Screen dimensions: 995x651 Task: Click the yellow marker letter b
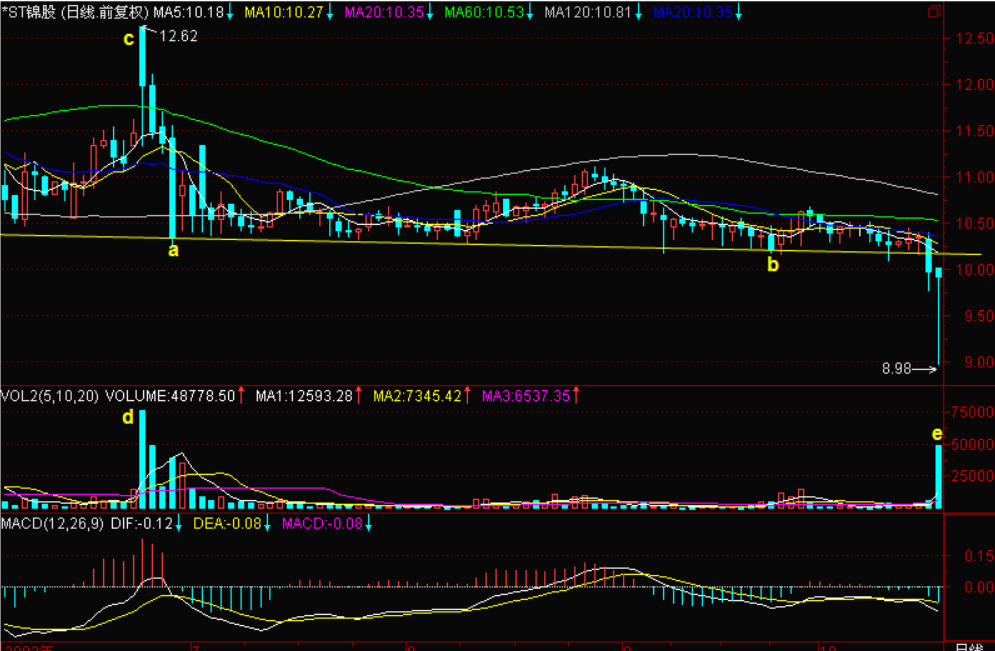point(771,265)
